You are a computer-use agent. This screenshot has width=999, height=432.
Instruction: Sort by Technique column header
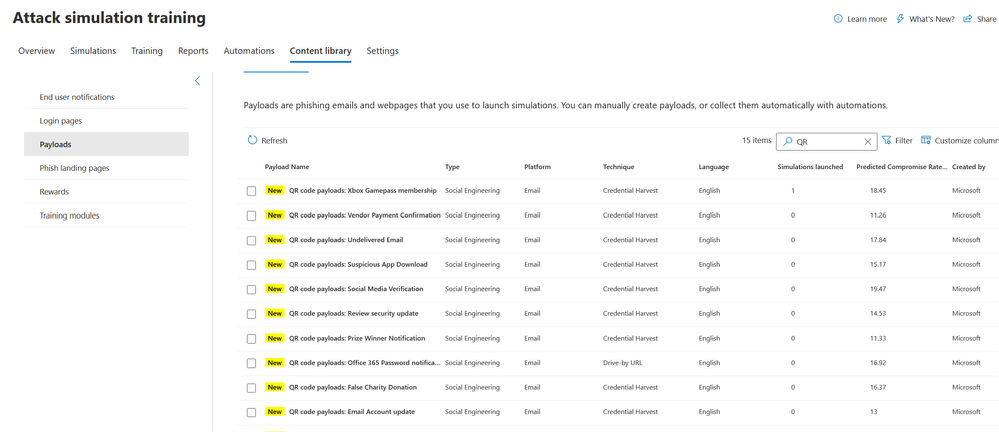tap(618, 167)
